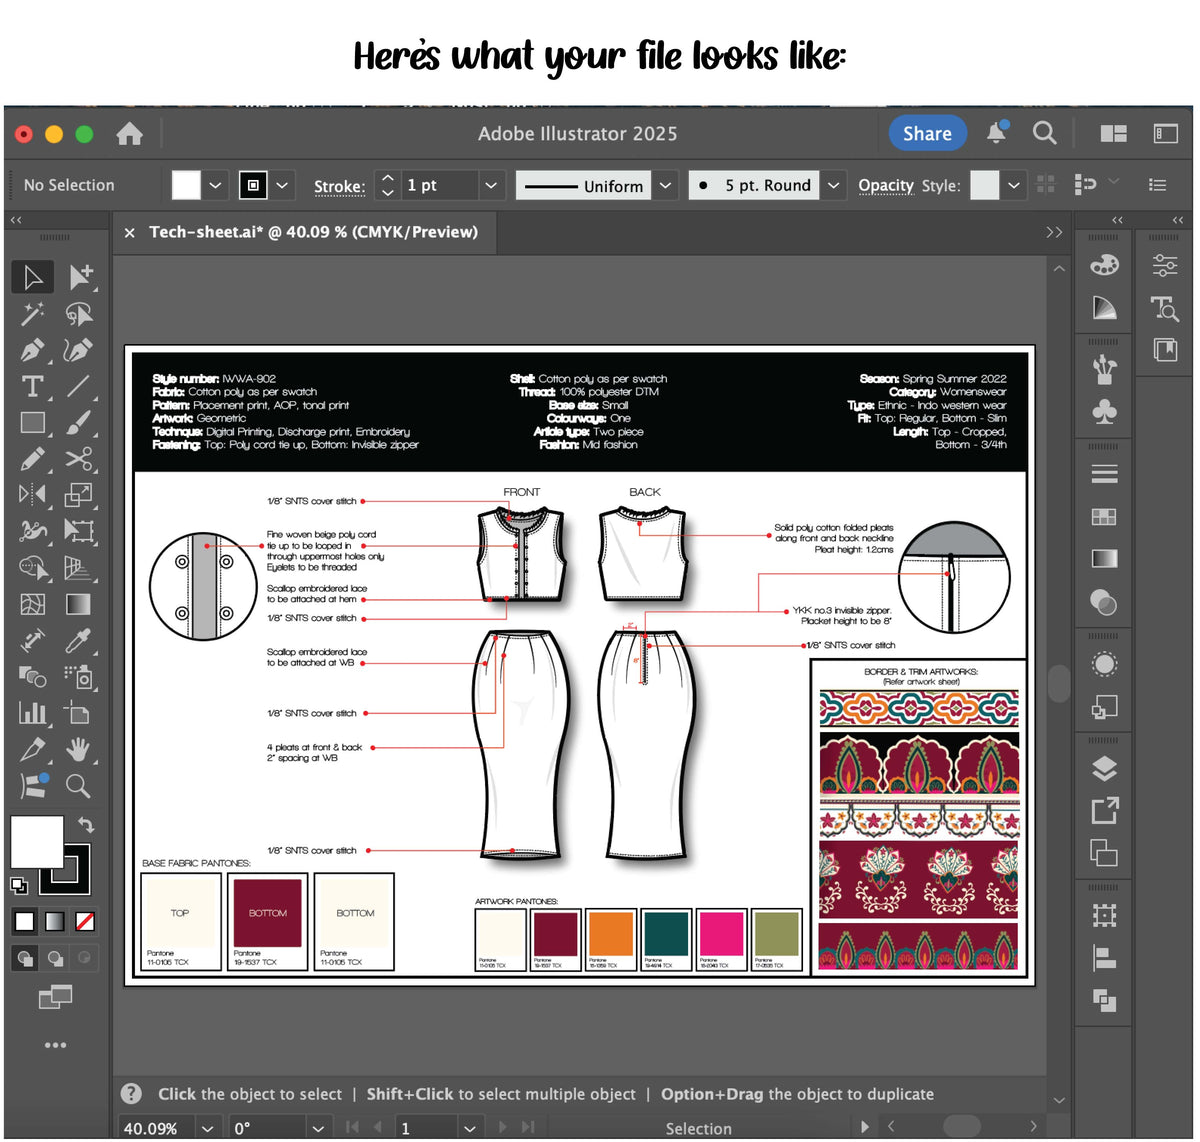Choose the Lasso tool
The image size is (1200, 1142).
coord(79,314)
